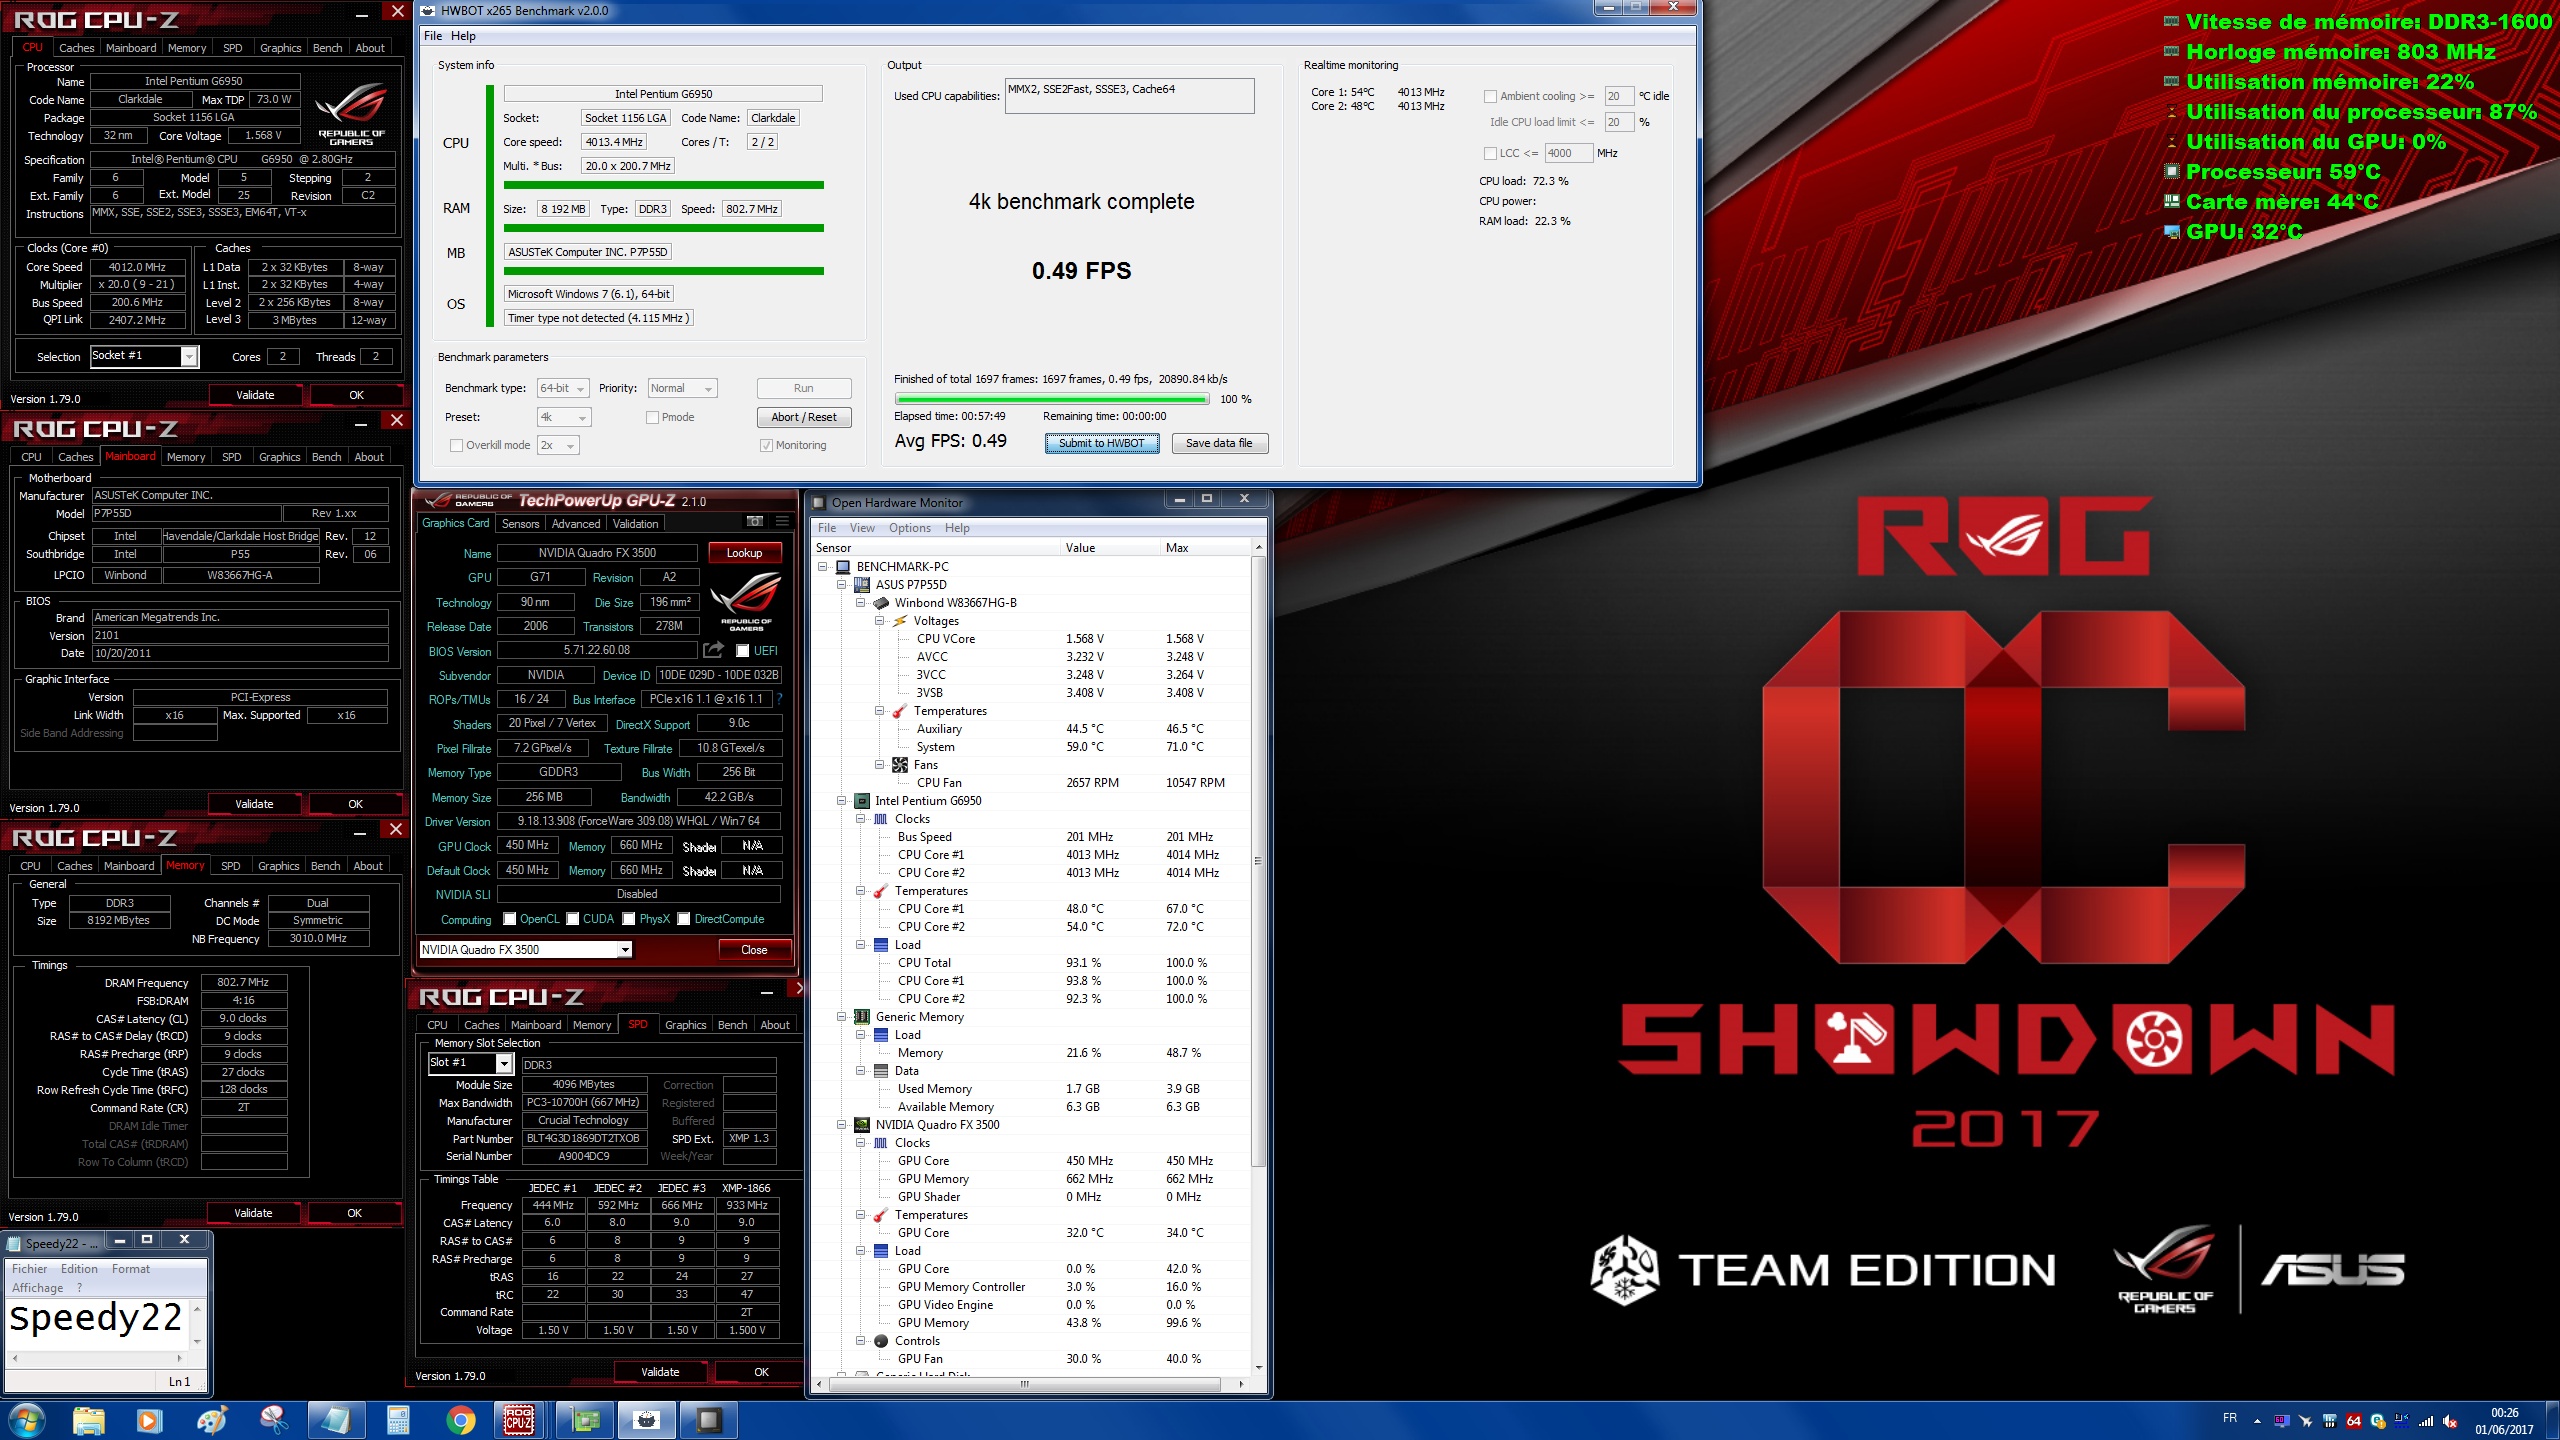Click Validate in the CPU-Z SPD window

(x=660, y=1372)
